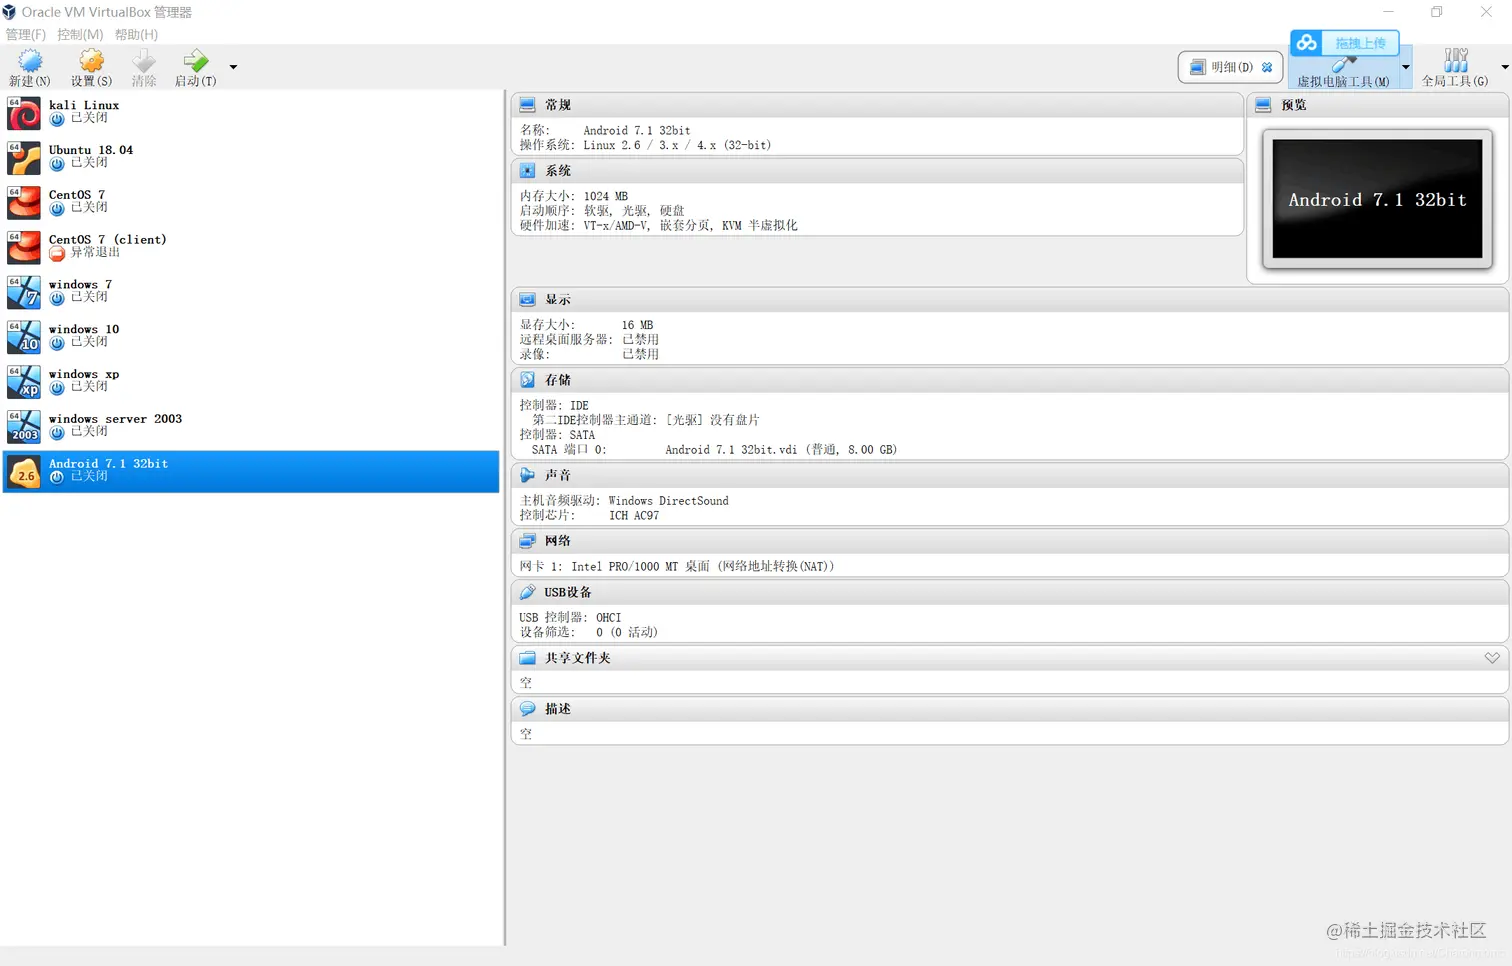Close the 明细 tab with its x icon
This screenshot has height=966, width=1512.
coord(1267,67)
